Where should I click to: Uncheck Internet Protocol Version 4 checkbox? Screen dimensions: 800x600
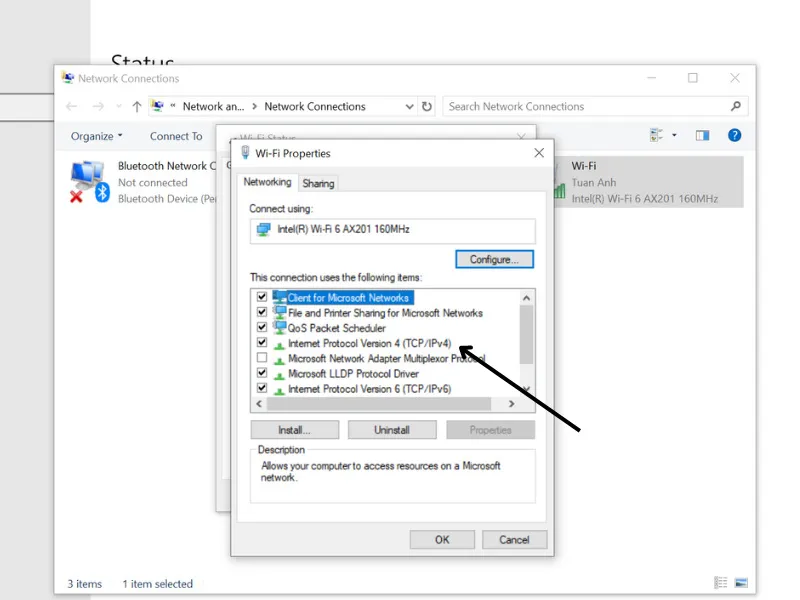(262, 342)
